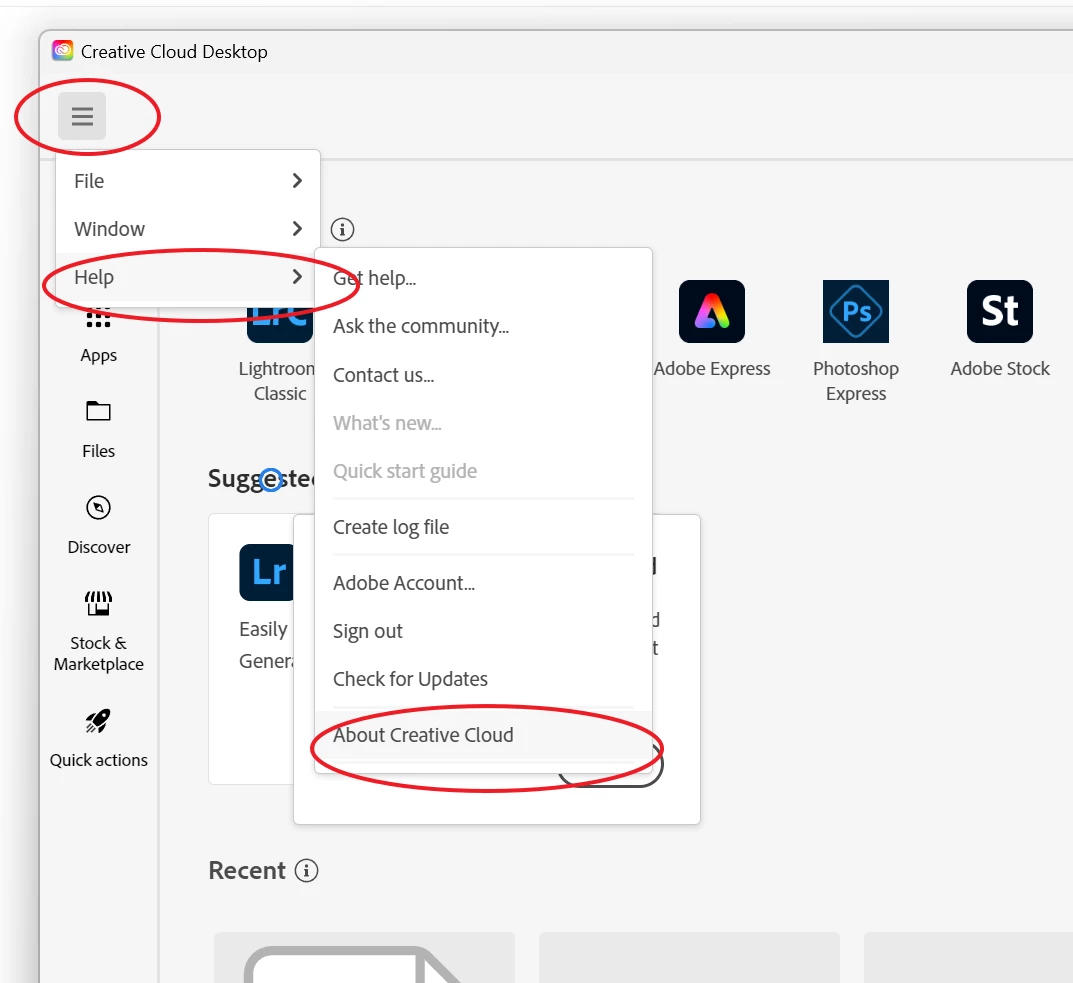The height and width of the screenshot is (983, 1073).
Task: Click the Adobe Stock label
Action: pyautogui.click(x=1000, y=368)
